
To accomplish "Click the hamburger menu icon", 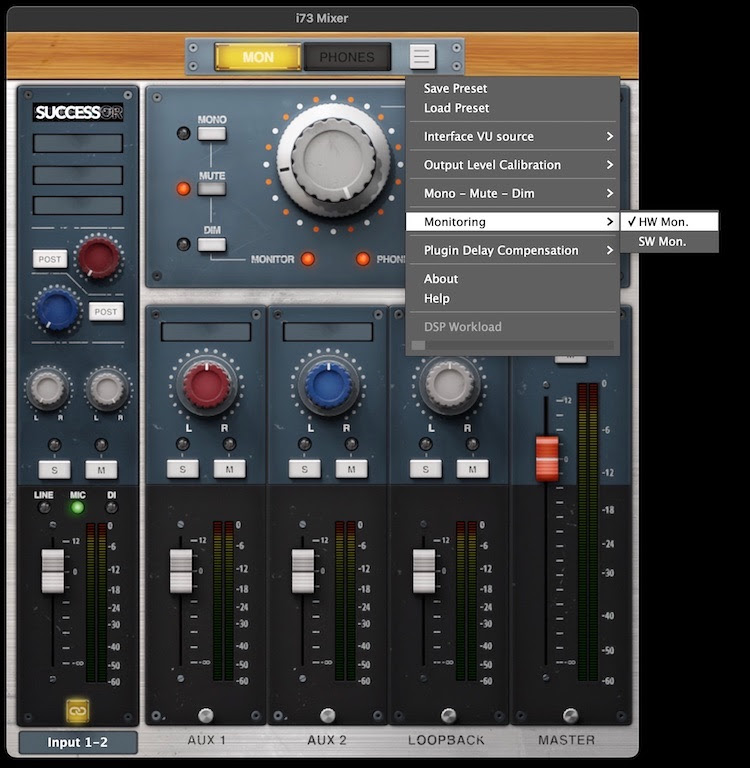I will tap(422, 57).
